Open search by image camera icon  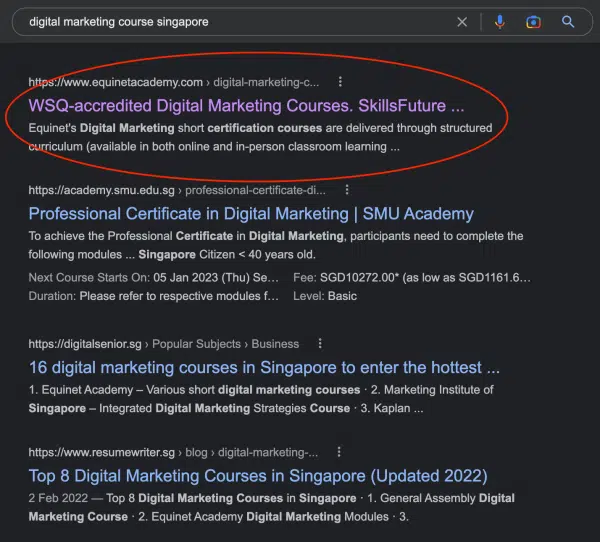(x=533, y=22)
